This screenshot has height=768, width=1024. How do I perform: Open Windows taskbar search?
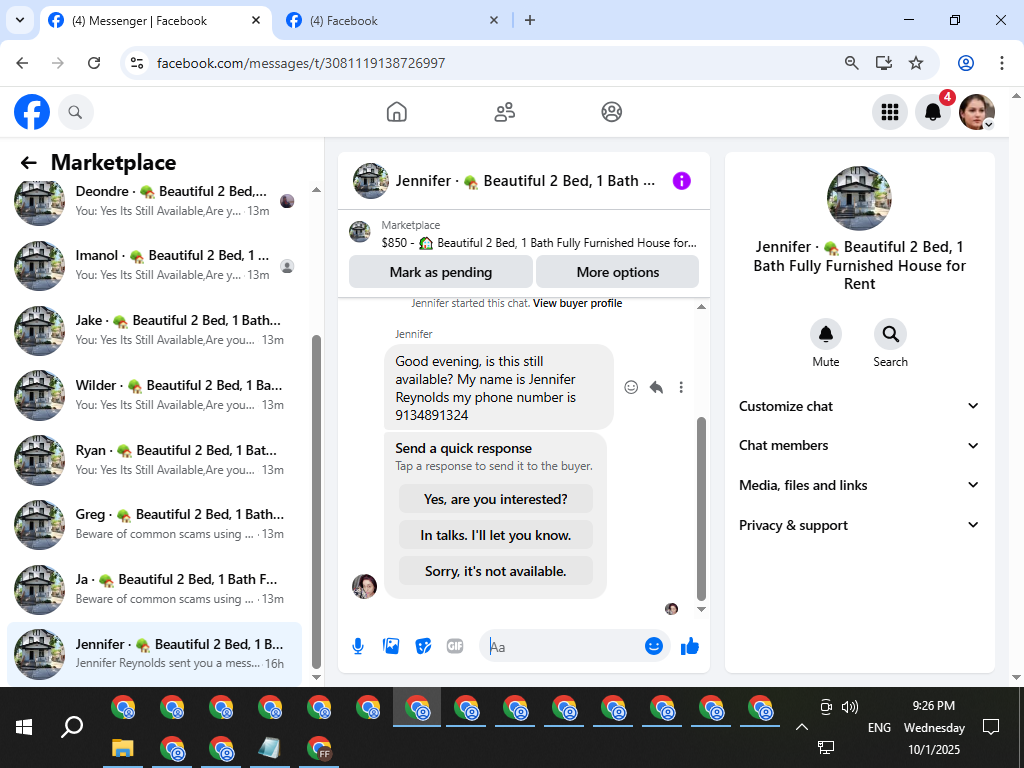coord(72,727)
